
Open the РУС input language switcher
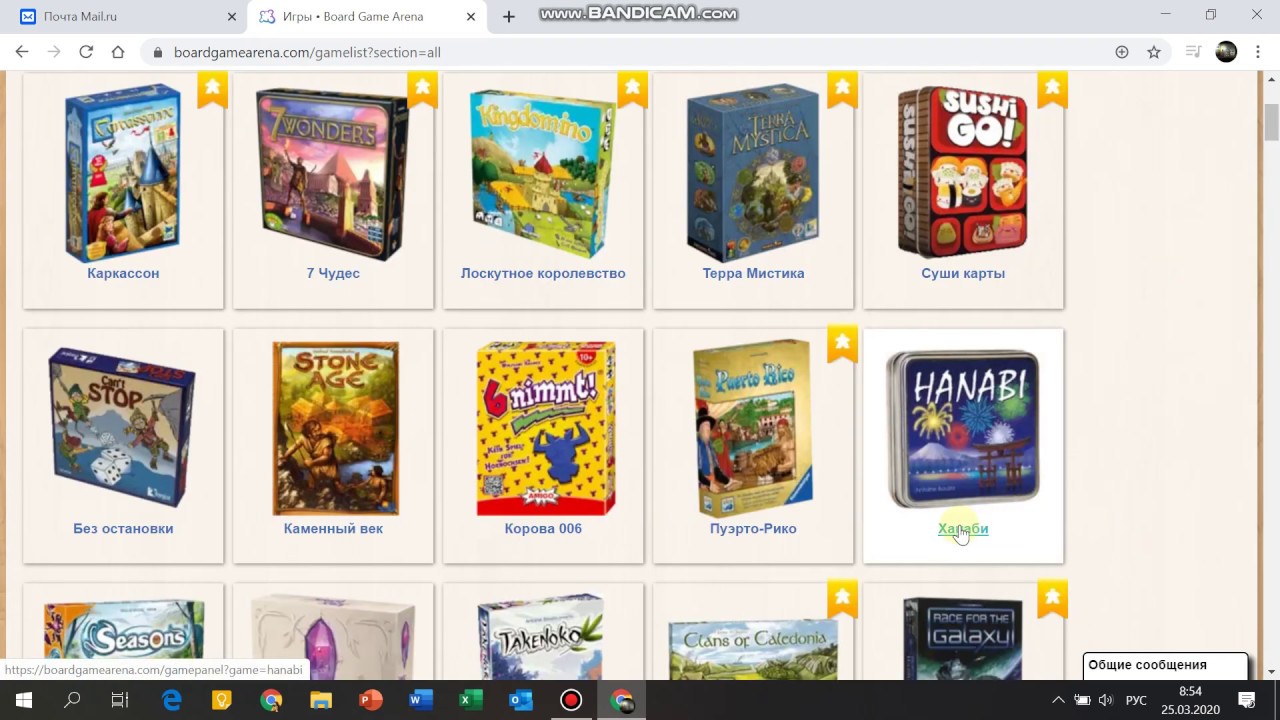coord(1136,700)
